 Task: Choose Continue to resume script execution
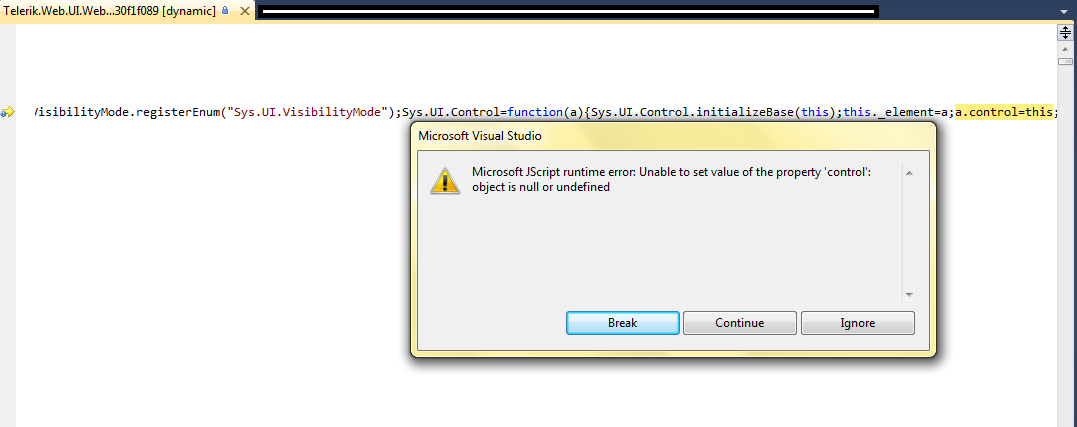coord(740,323)
